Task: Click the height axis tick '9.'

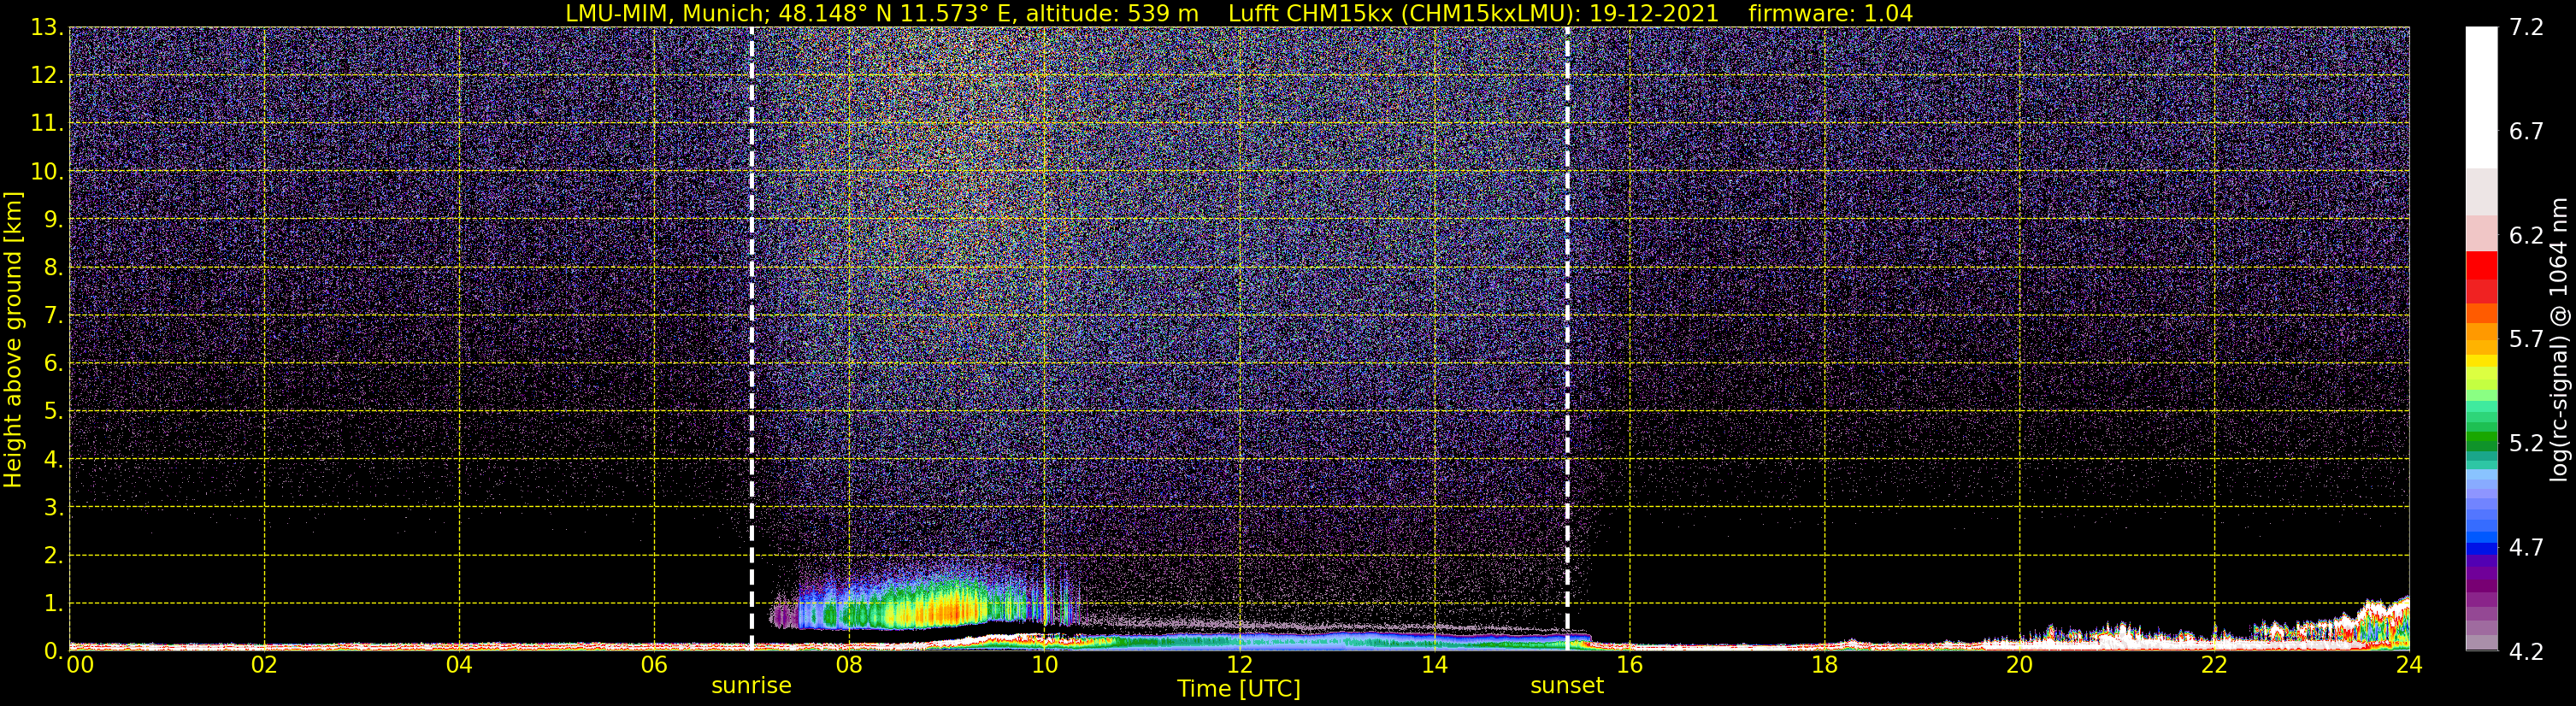Action: [52, 220]
